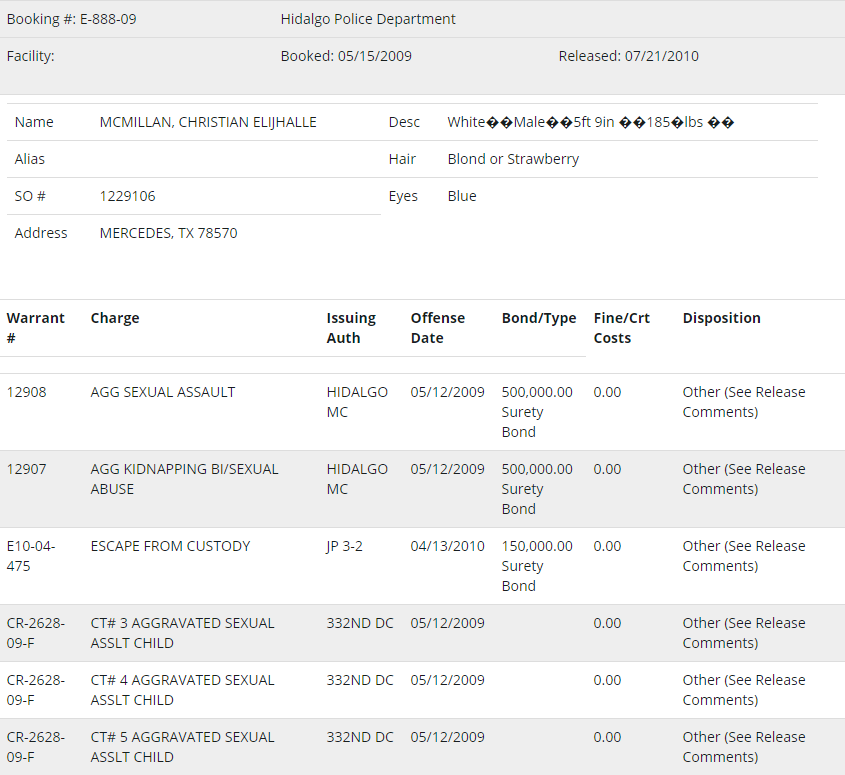The height and width of the screenshot is (775, 845).
Task: Click the Disposition column header
Action: pyautogui.click(x=722, y=318)
